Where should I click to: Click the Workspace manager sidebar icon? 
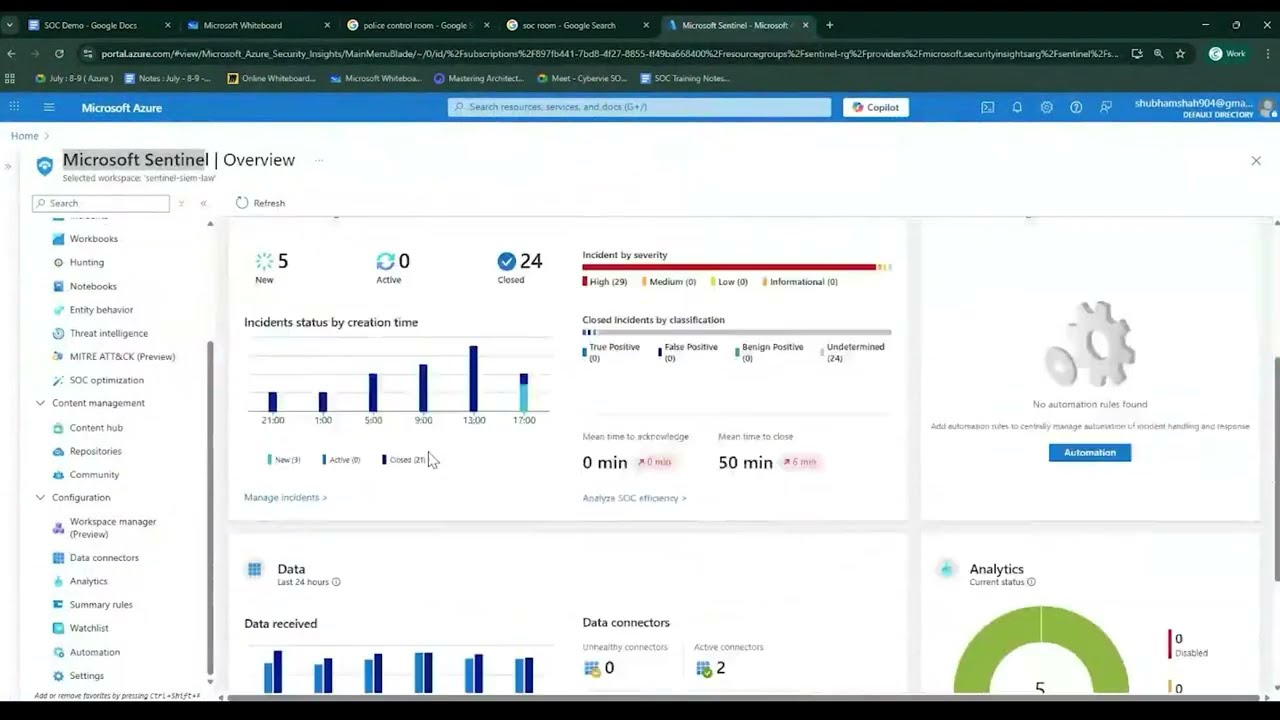coord(58,528)
